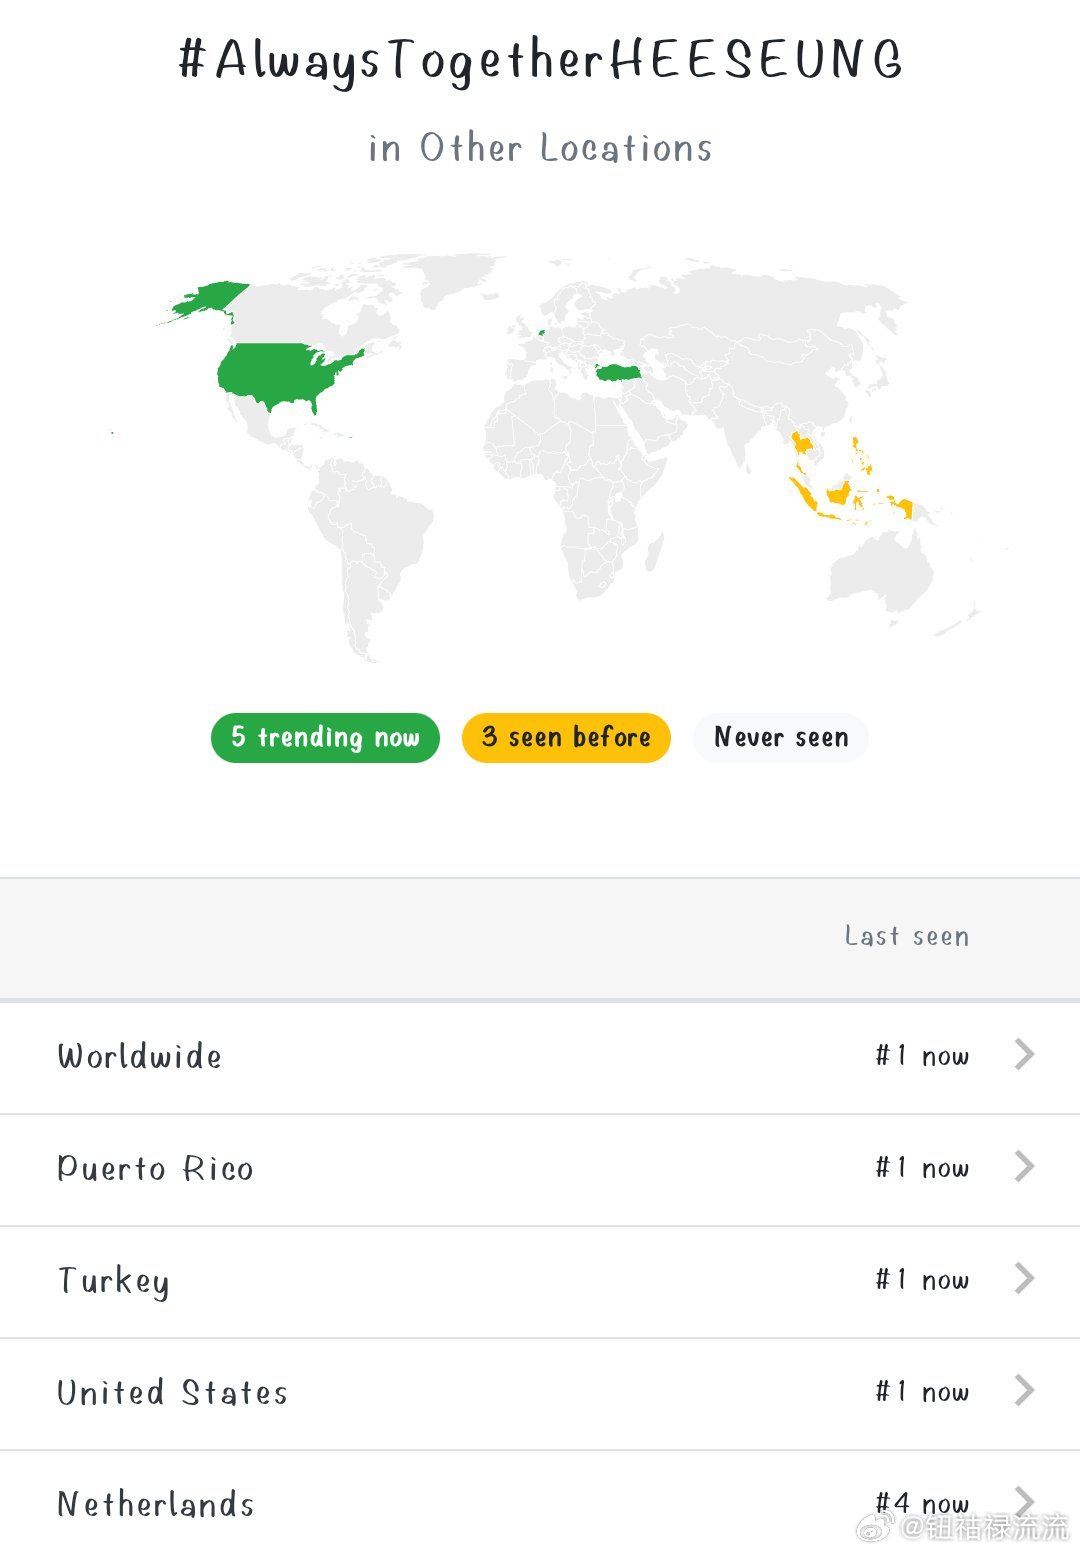Toggle the '5 trending now' filter
Image resolution: width=1080 pixels, height=1553 pixels.
pos(325,738)
